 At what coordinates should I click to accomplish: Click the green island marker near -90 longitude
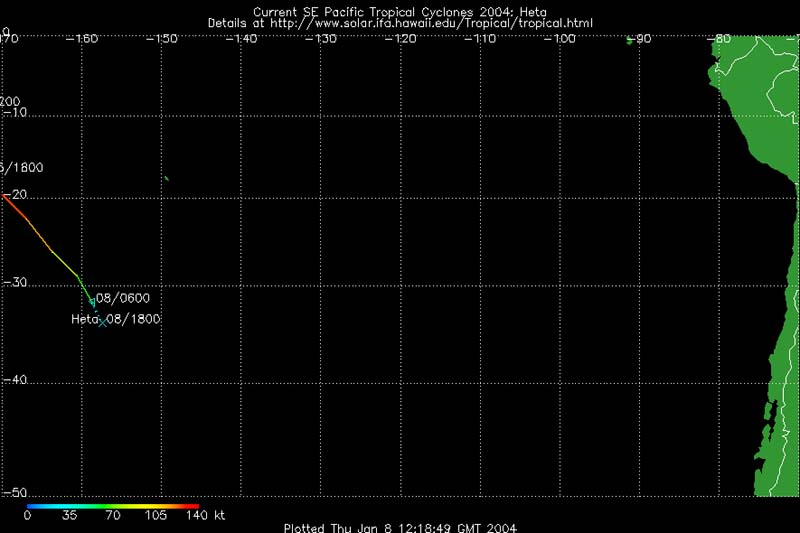click(629, 40)
